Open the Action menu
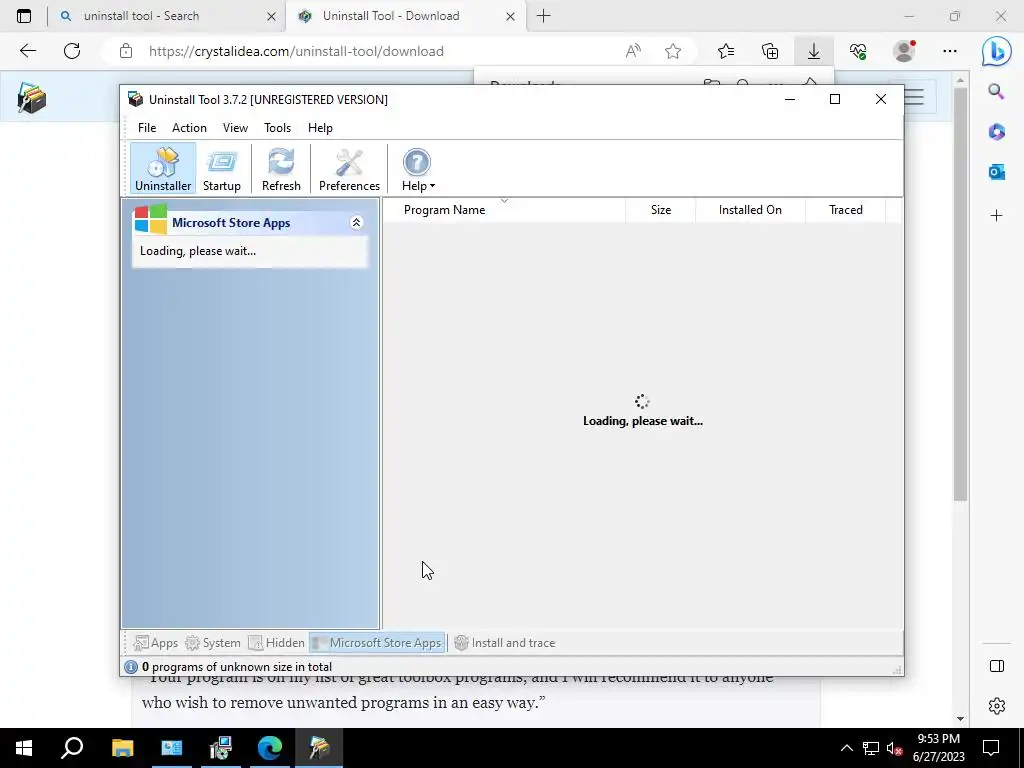The height and width of the screenshot is (768, 1024). pos(189,128)
